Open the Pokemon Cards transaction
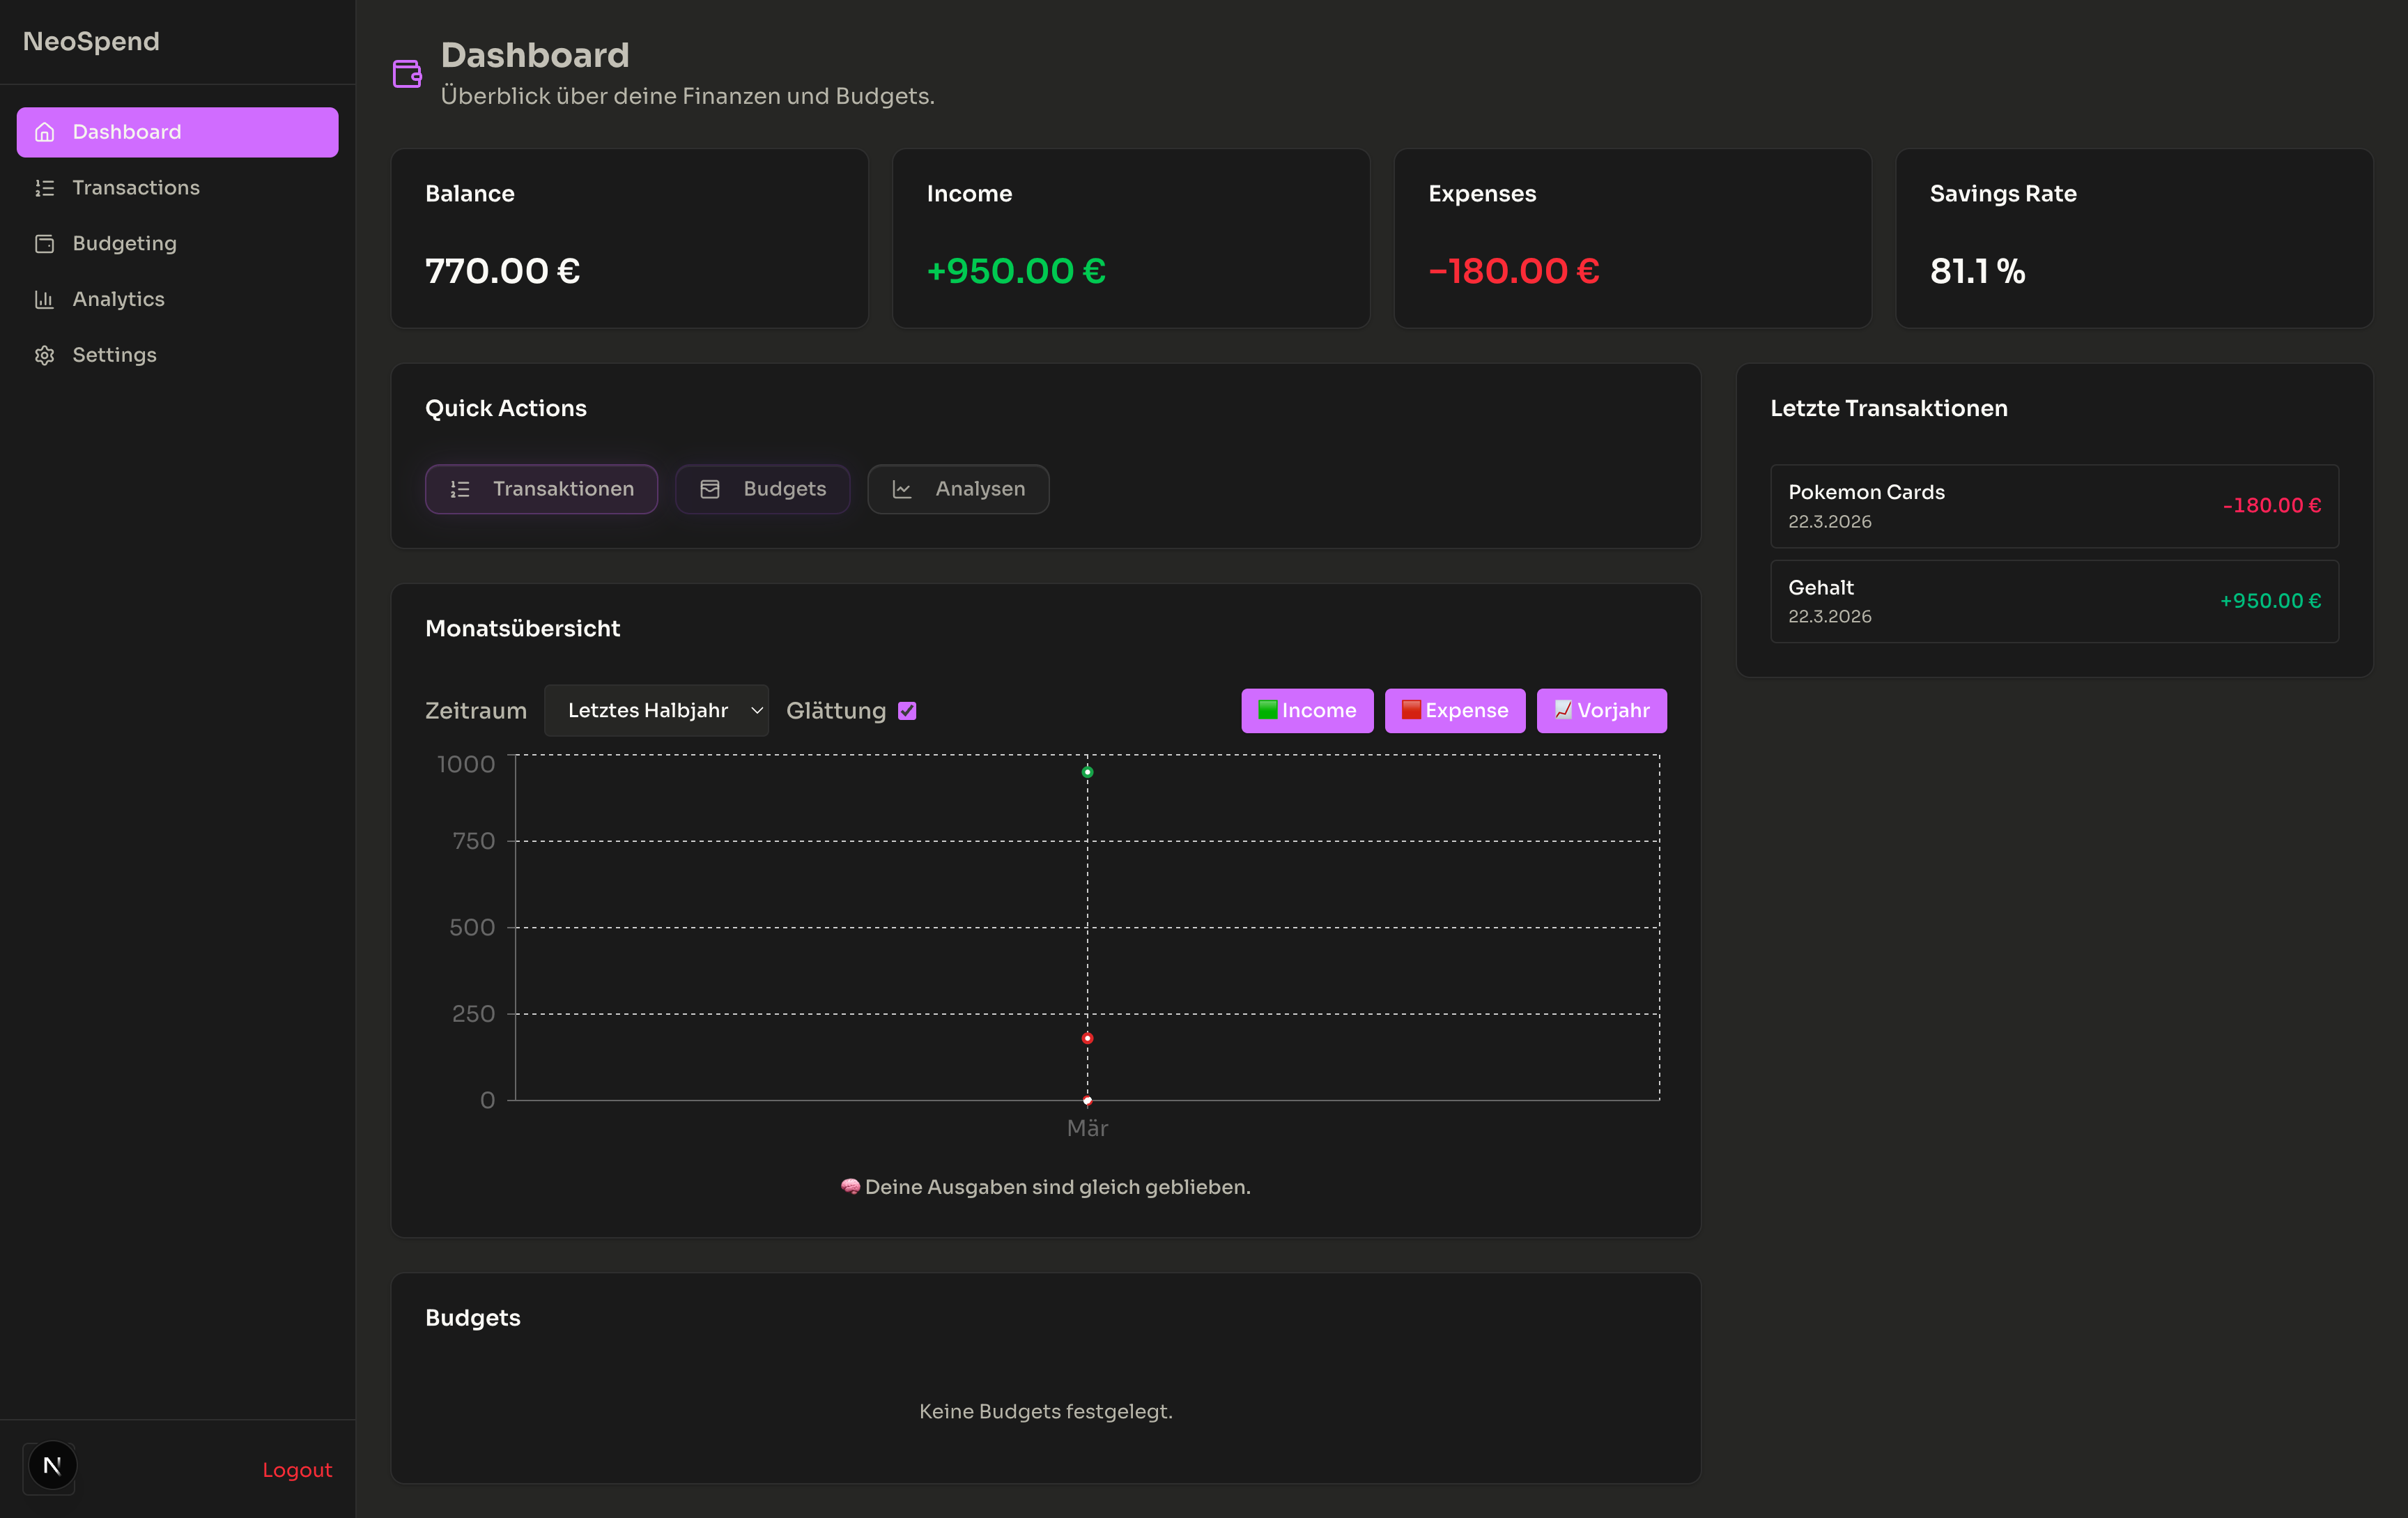 pos(2054,506)
